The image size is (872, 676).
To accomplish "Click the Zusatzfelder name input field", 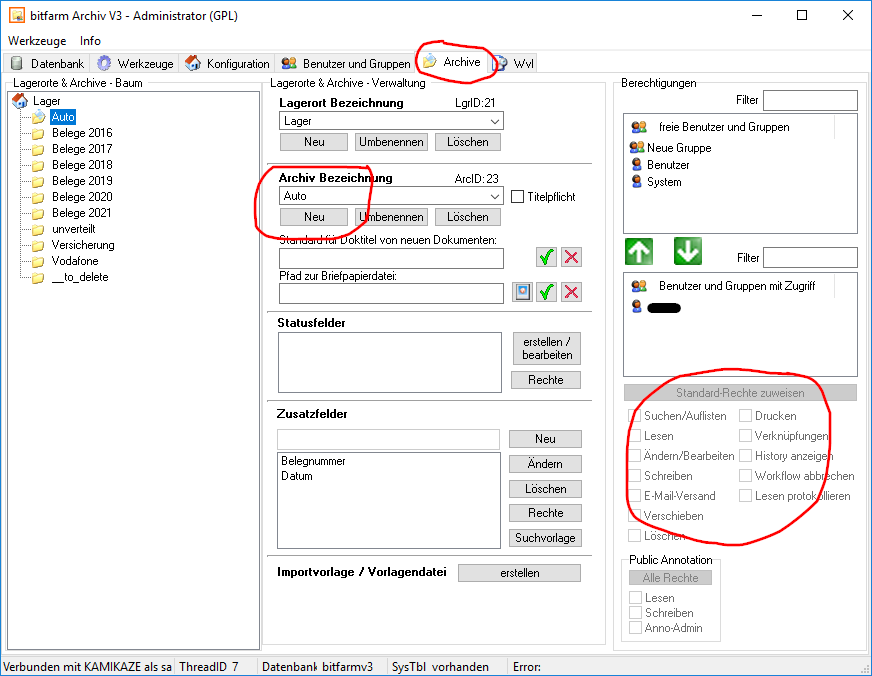I will click(388, 439).
